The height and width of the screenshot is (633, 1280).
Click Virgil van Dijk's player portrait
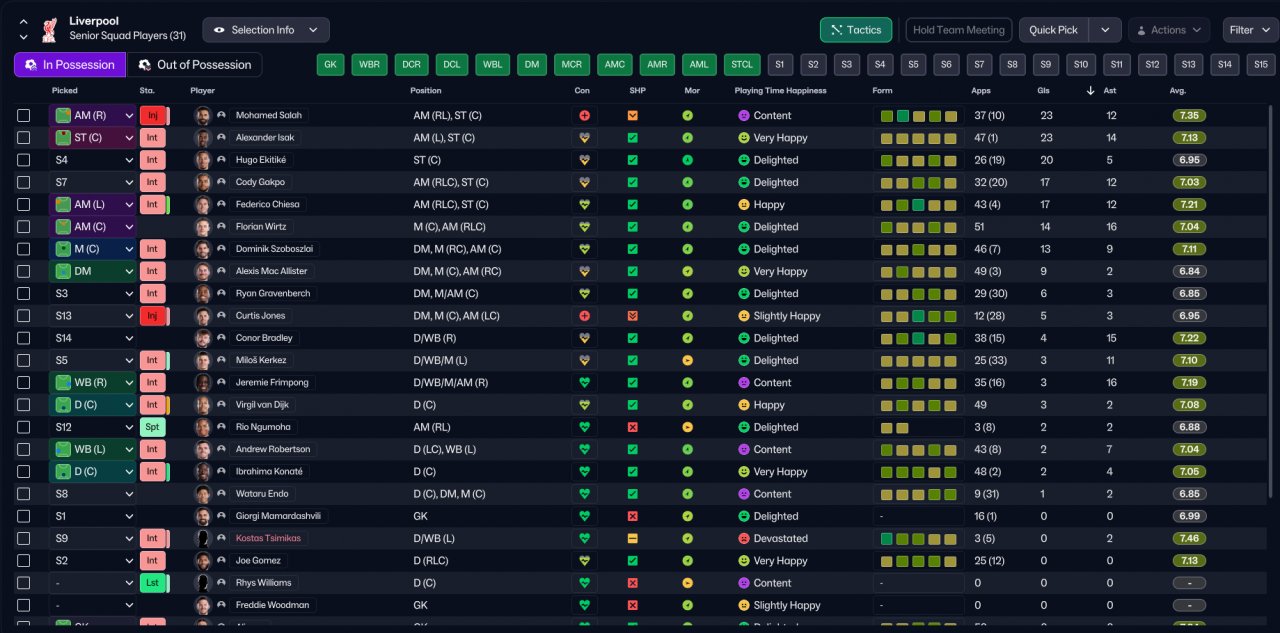coord(203,405)
